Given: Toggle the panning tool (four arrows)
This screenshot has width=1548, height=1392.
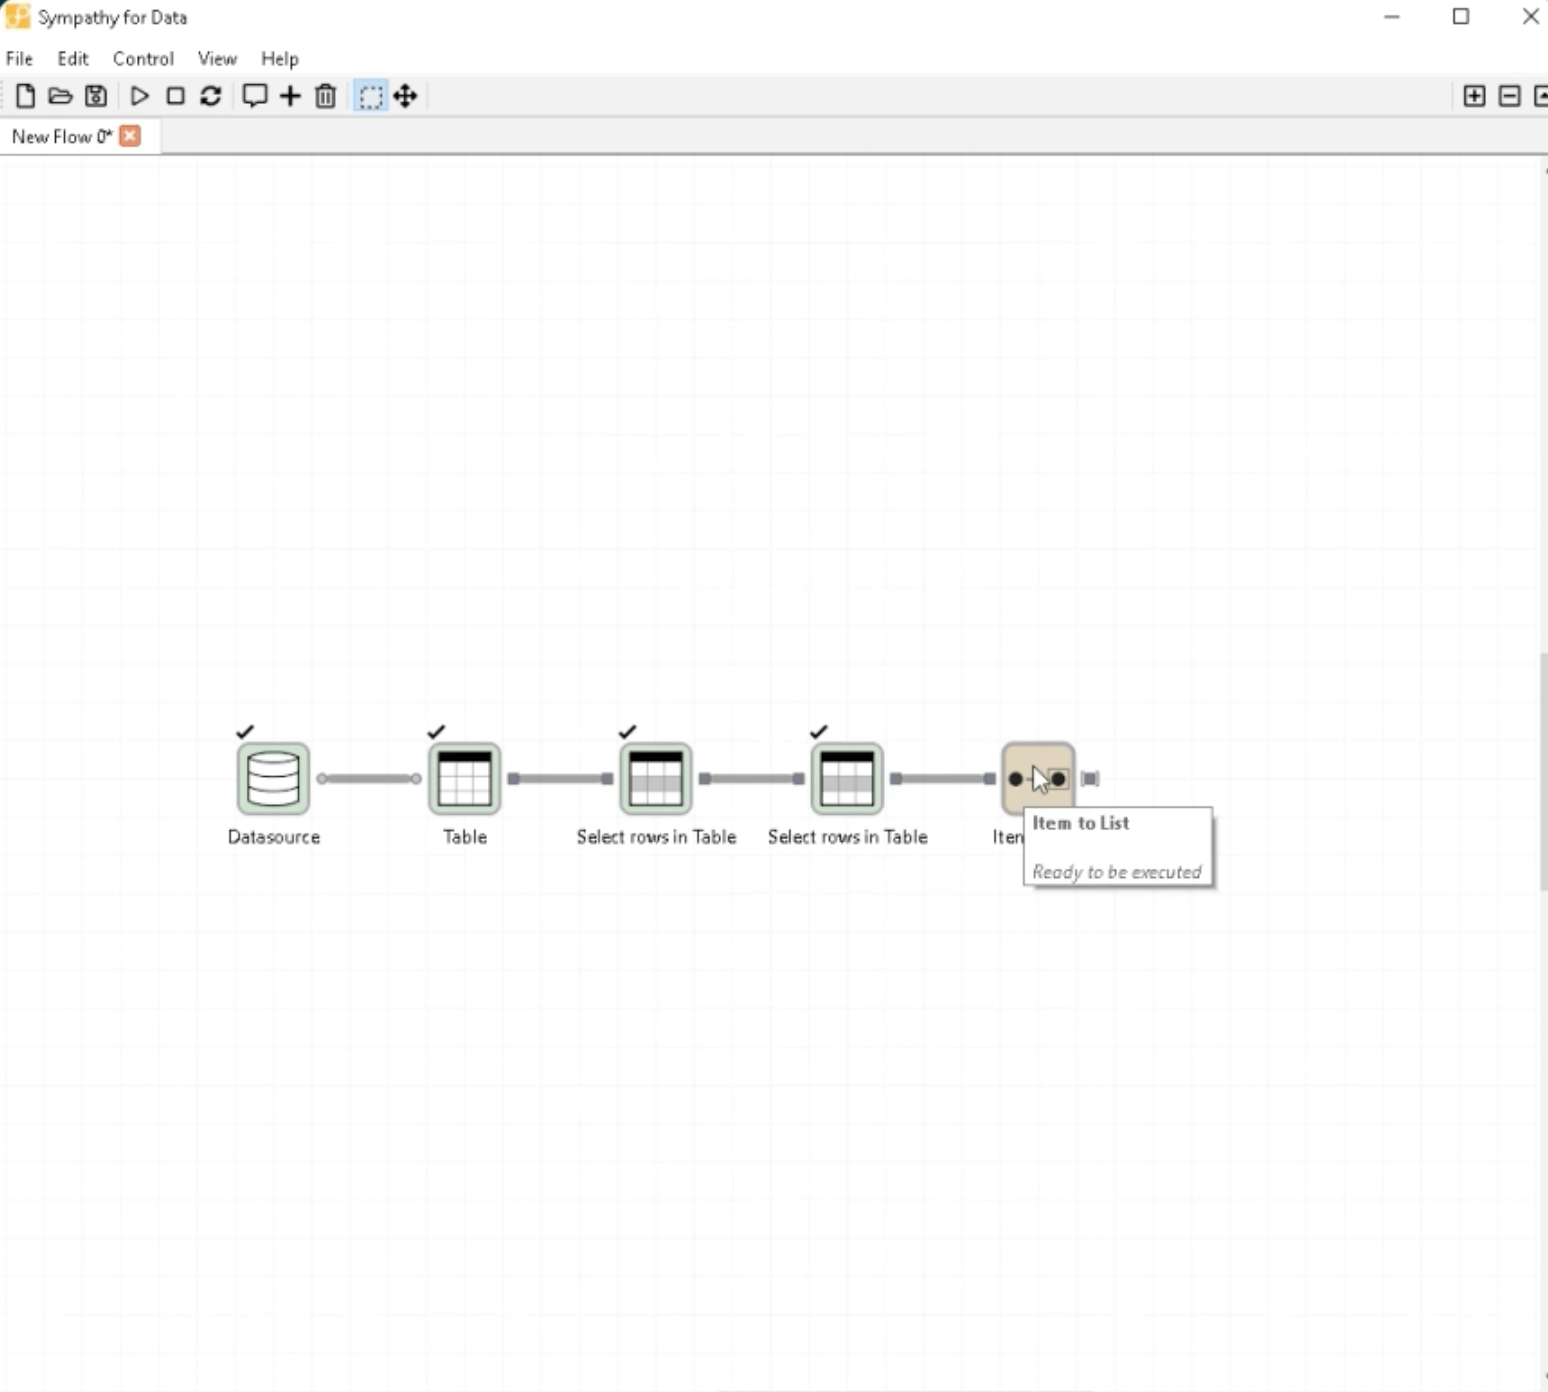Looking at the screenshot, I should [x=405, y=96].
